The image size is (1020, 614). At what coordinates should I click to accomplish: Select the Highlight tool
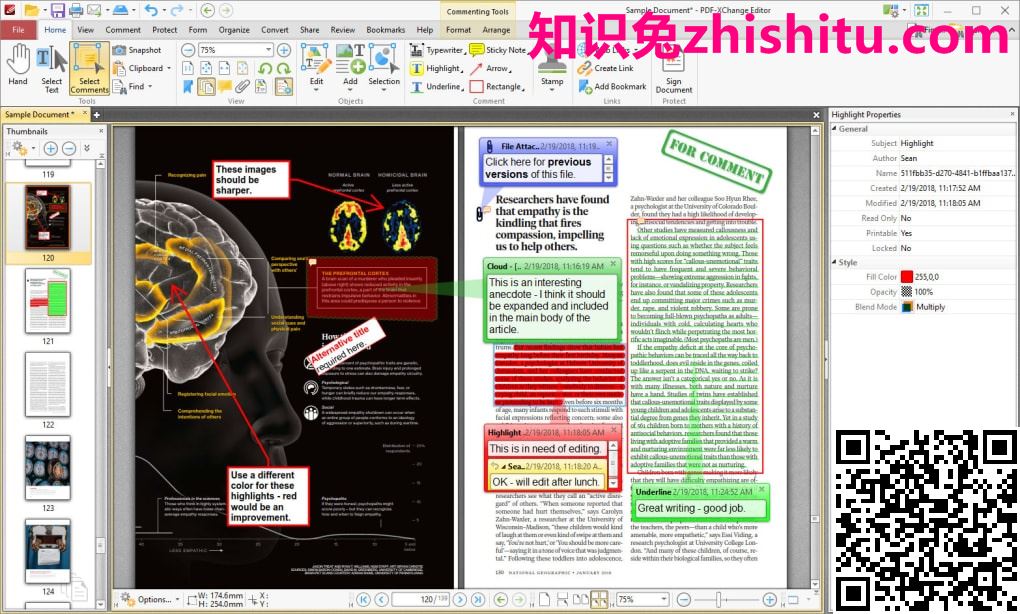click(x=436, y=68)
